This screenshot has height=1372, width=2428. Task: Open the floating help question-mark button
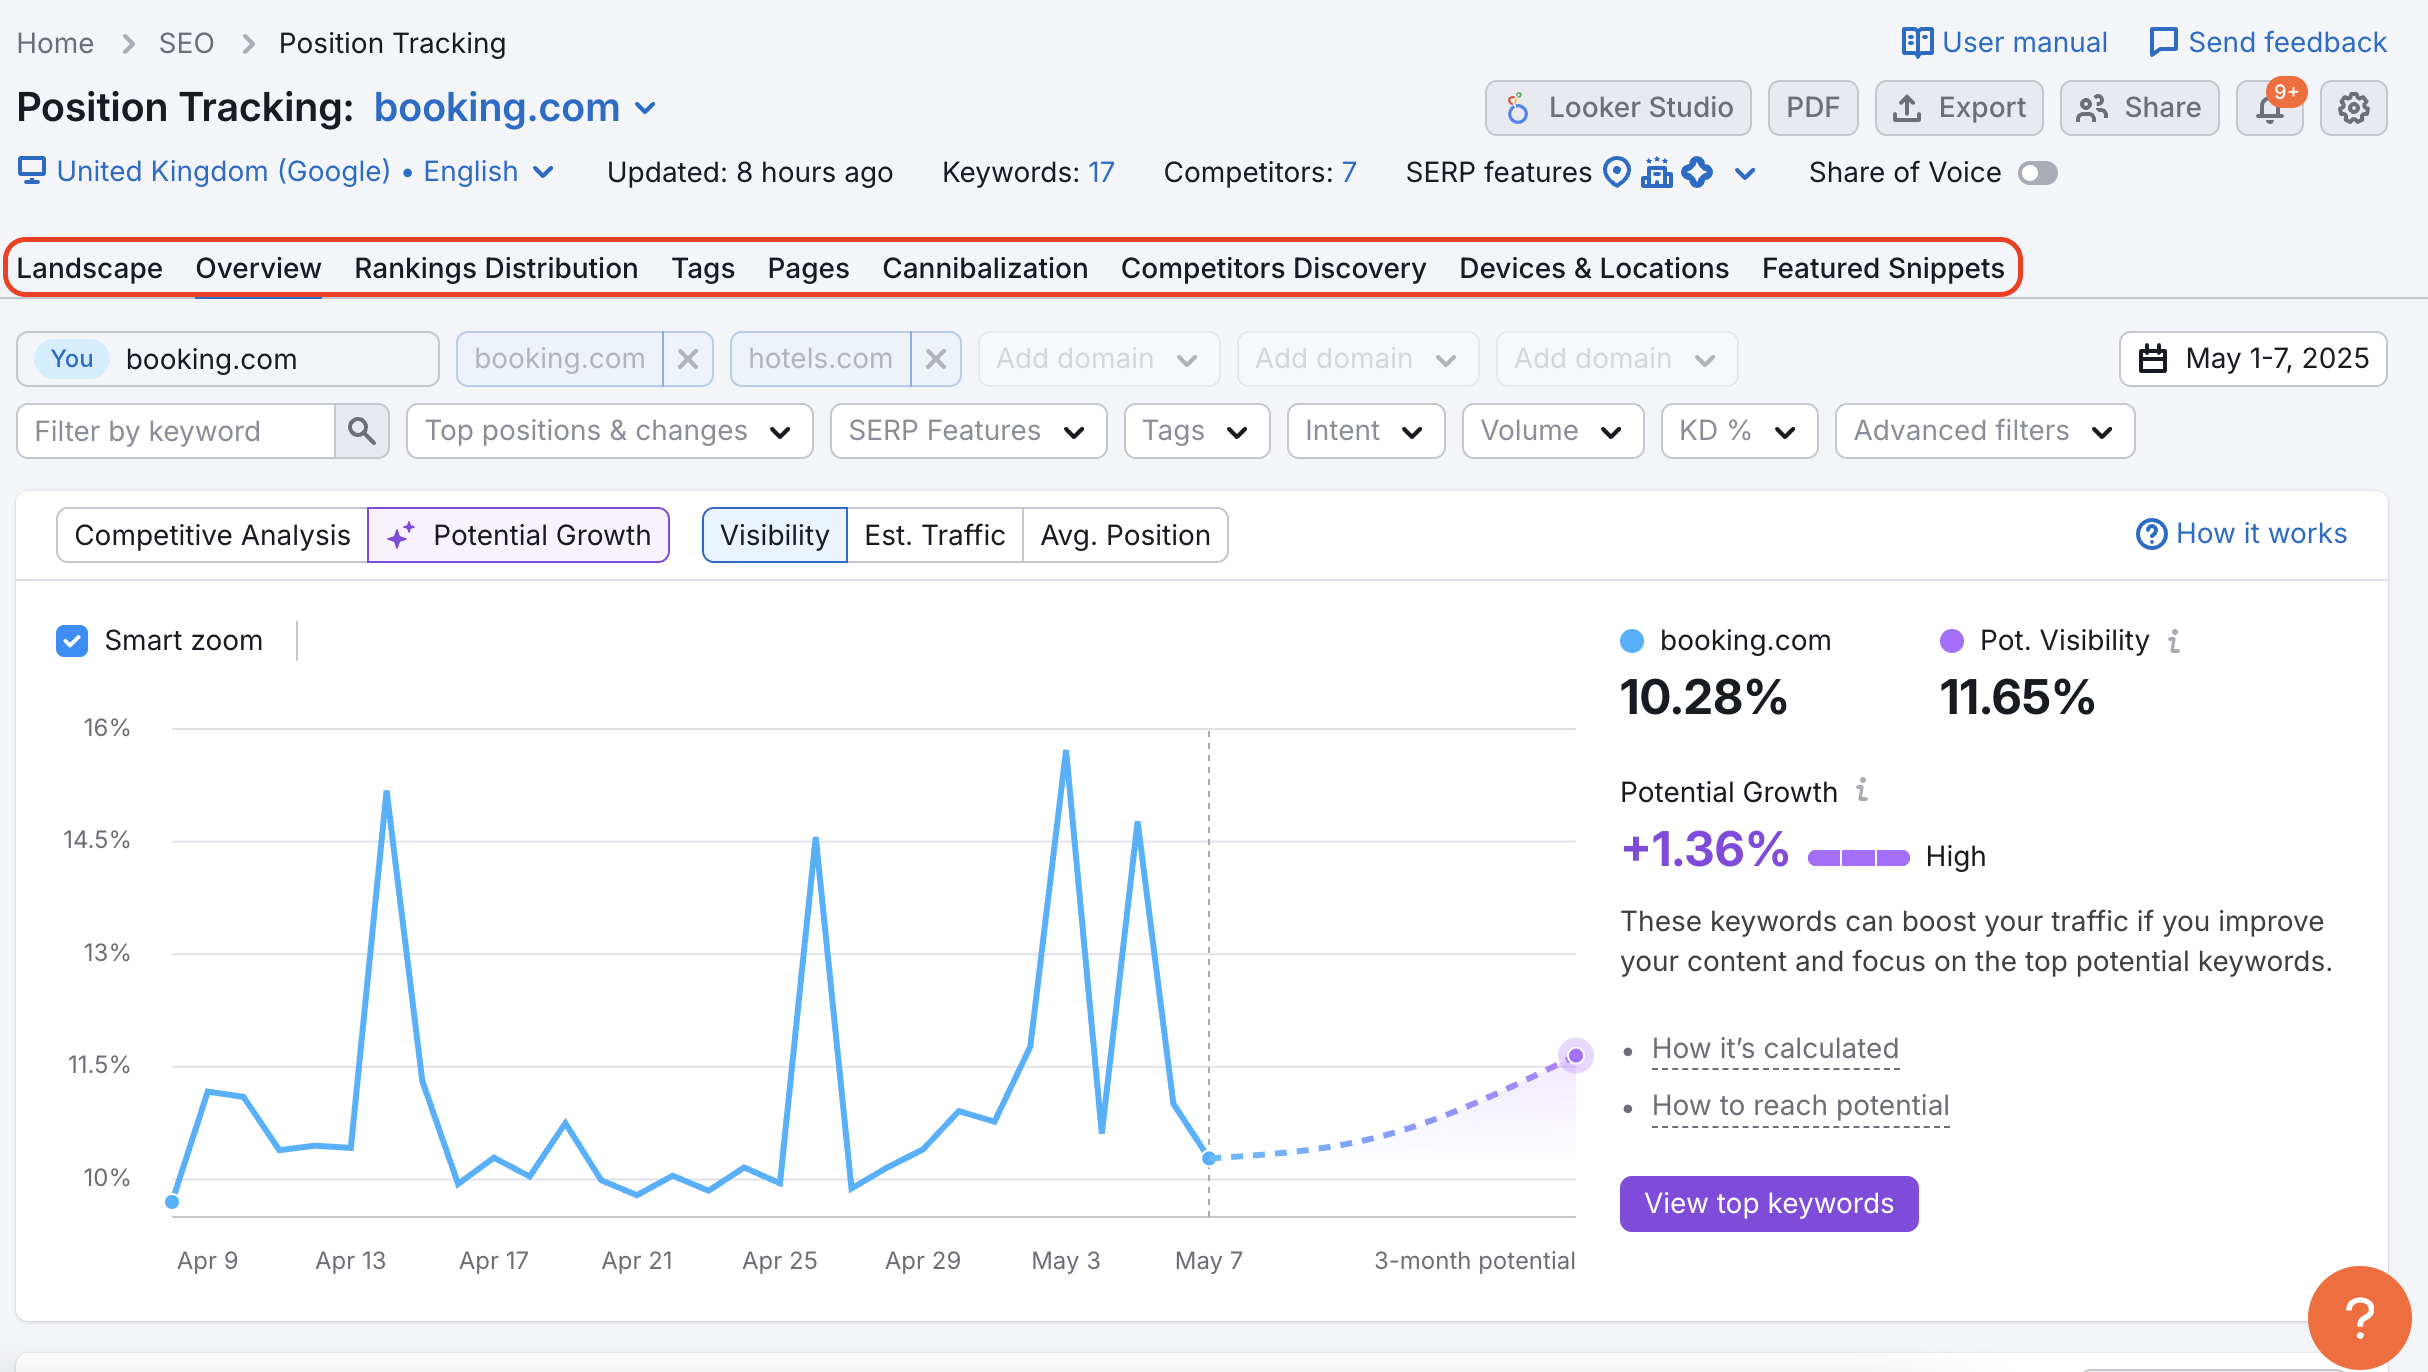pyautogui.click(x=2360, y=1315)
